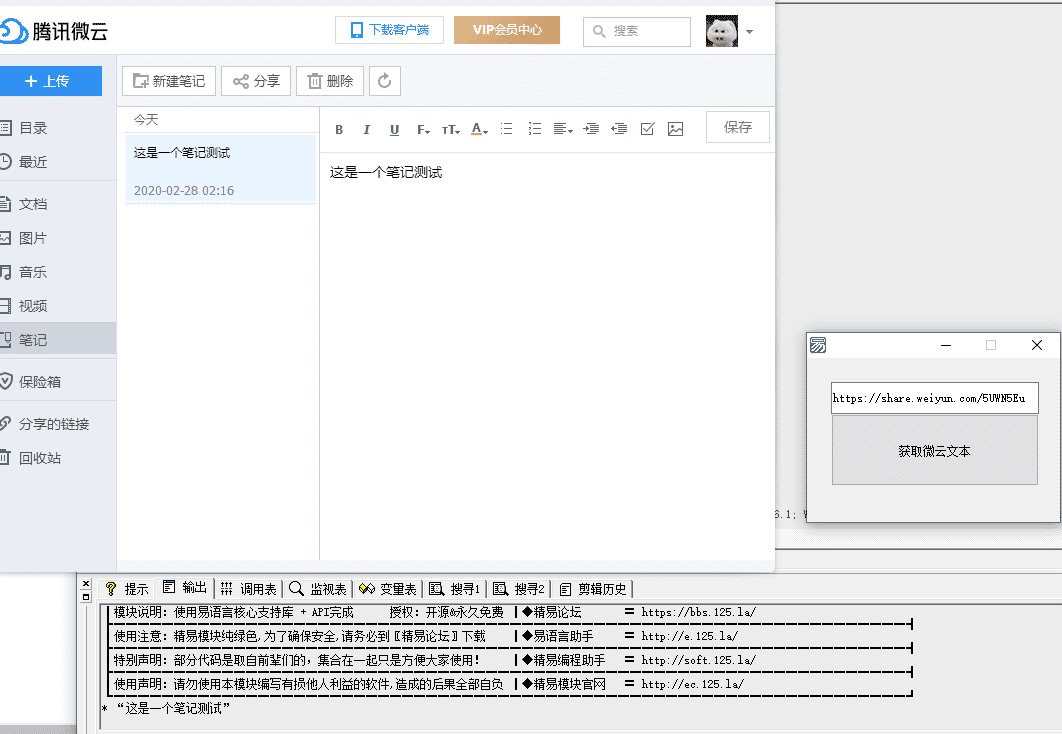The height and width of the screenshot is (734, 1062).
Task: Open the VIP会员中心 page
Action: click(x=507, y=30)
